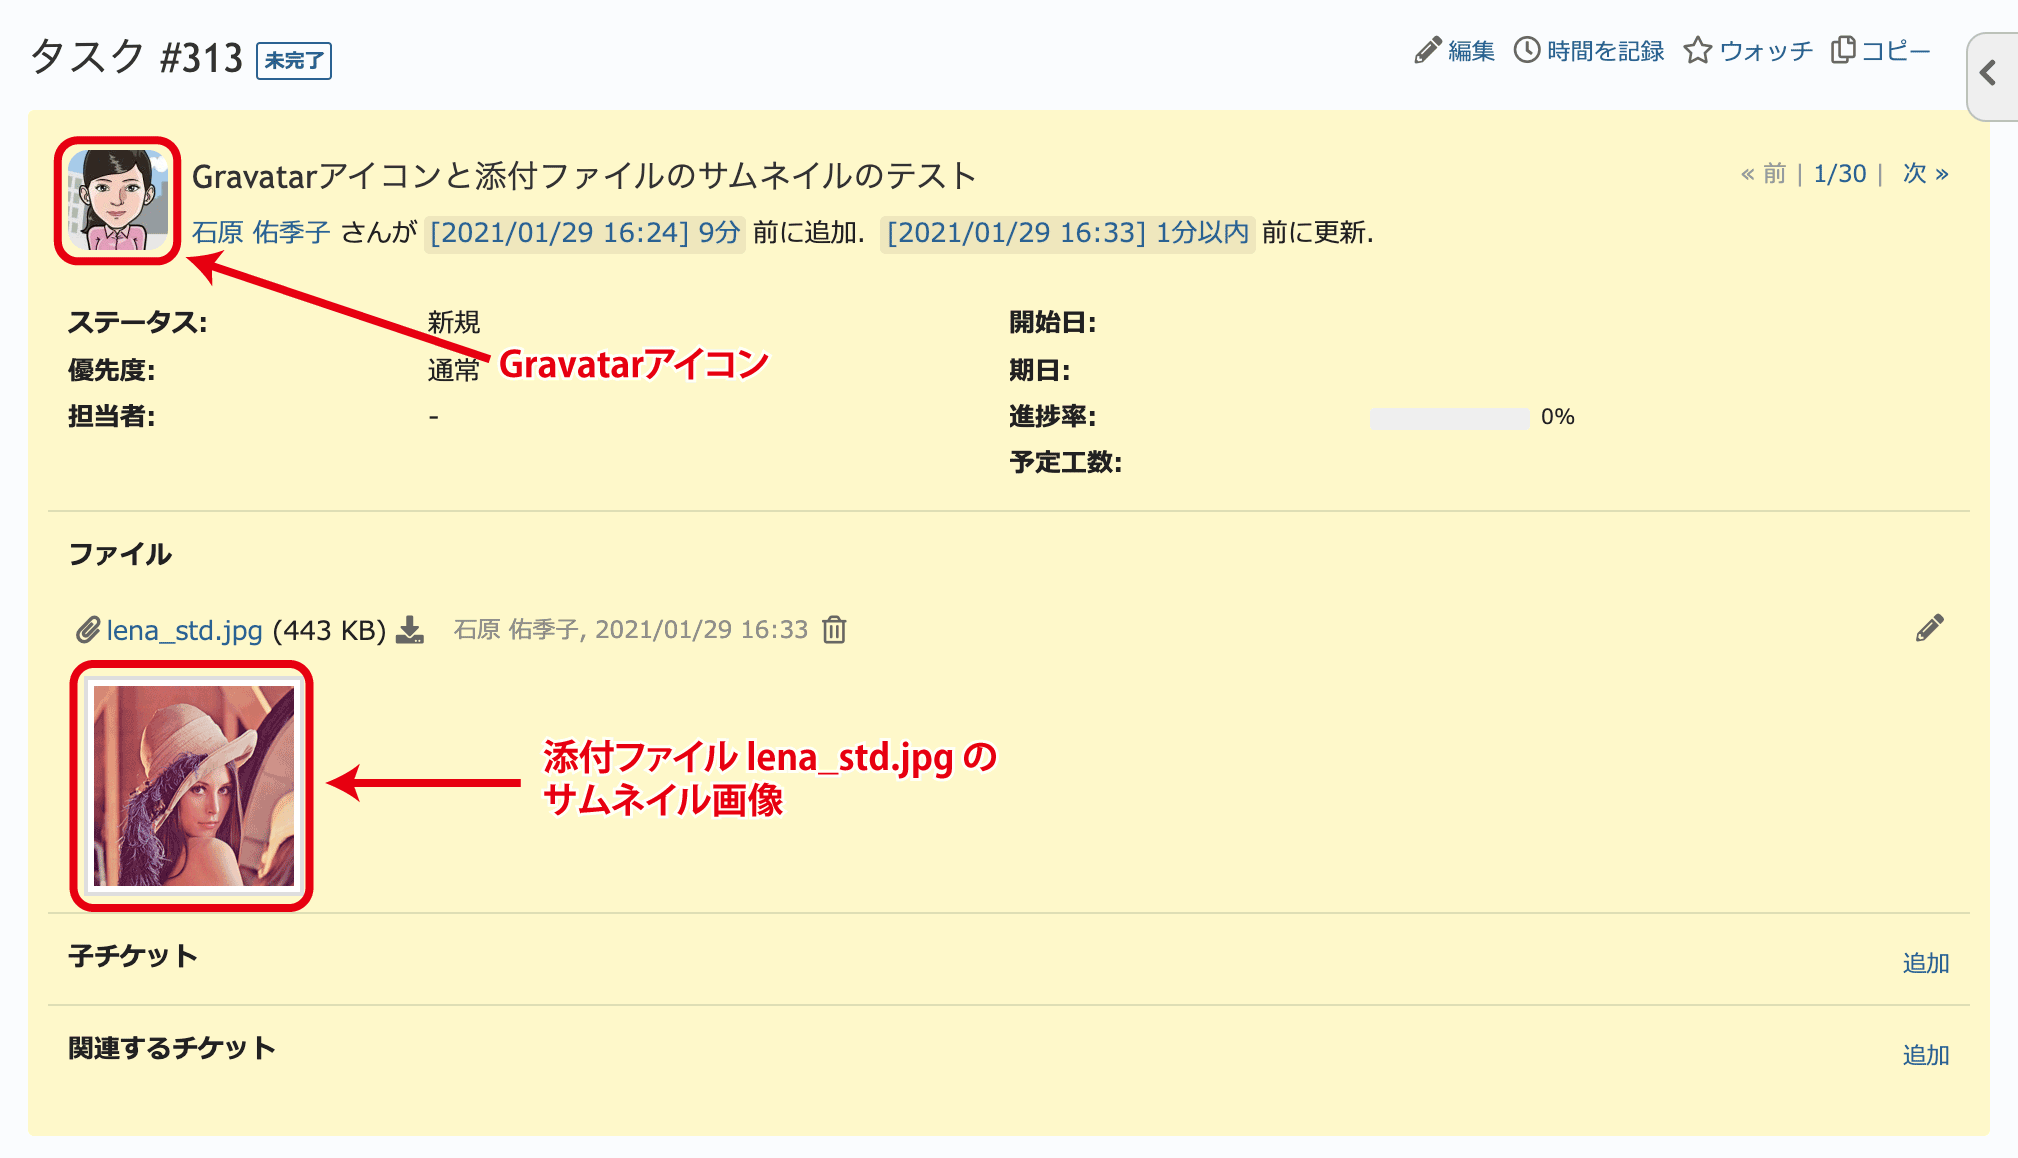The height and width of the screenshot is (1158, 2018).
Task: Open the Gravatar avatar of 石原 佑季子
Action: 118,200
